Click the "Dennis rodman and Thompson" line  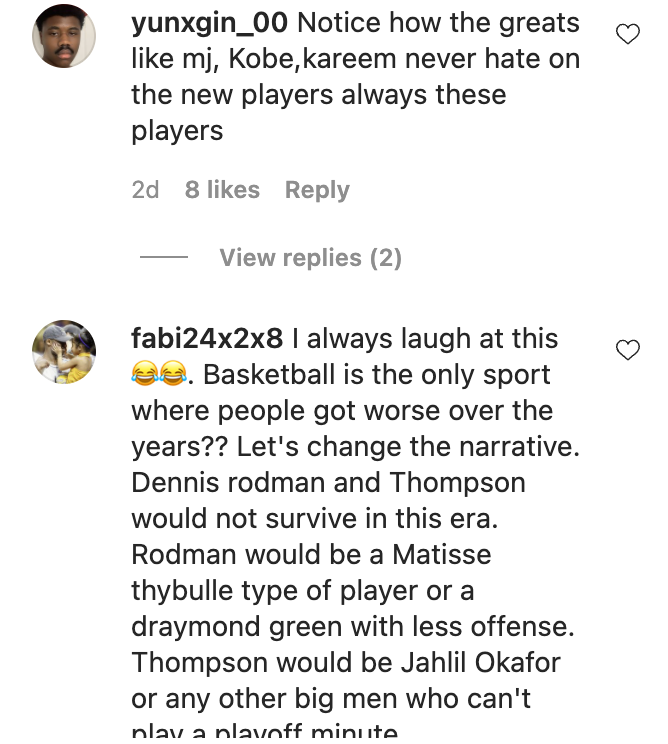[x=328, y=482]
